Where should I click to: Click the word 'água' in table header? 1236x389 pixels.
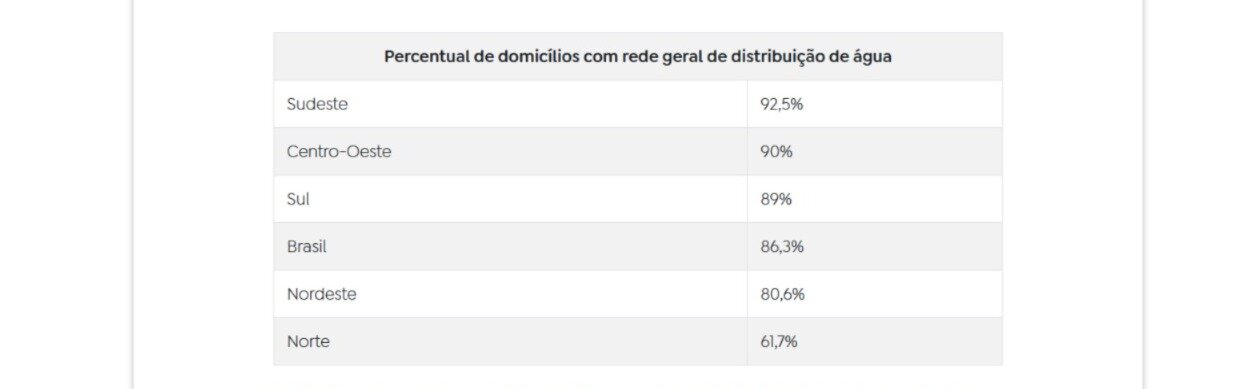(868, 57)
